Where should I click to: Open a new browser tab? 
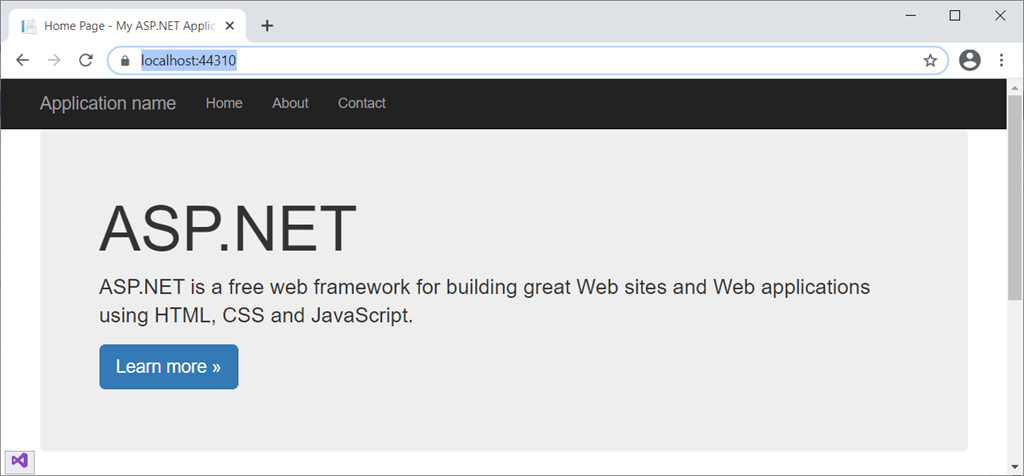pyautogui.click(x=267, y=26)
